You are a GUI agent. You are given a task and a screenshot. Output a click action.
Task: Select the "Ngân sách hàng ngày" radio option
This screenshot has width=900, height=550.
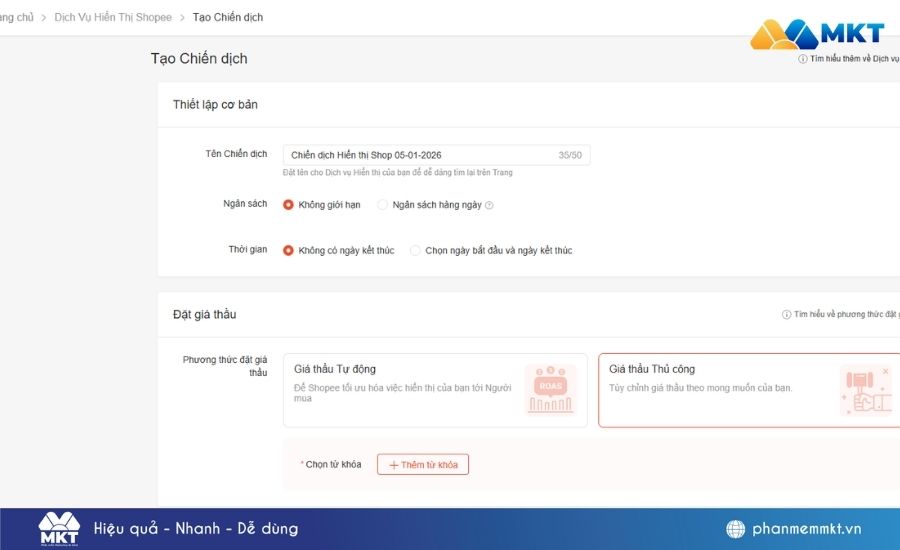point(382,204)
